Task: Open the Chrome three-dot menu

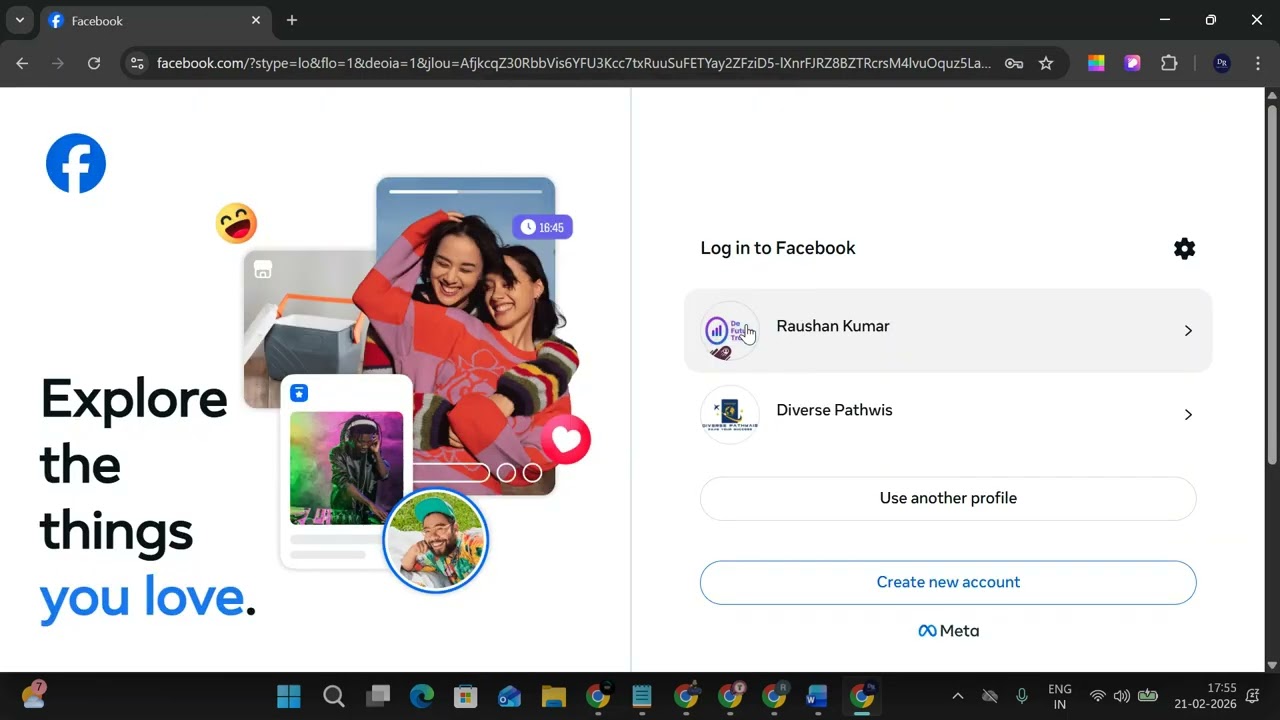Action: click(1257, 63)
